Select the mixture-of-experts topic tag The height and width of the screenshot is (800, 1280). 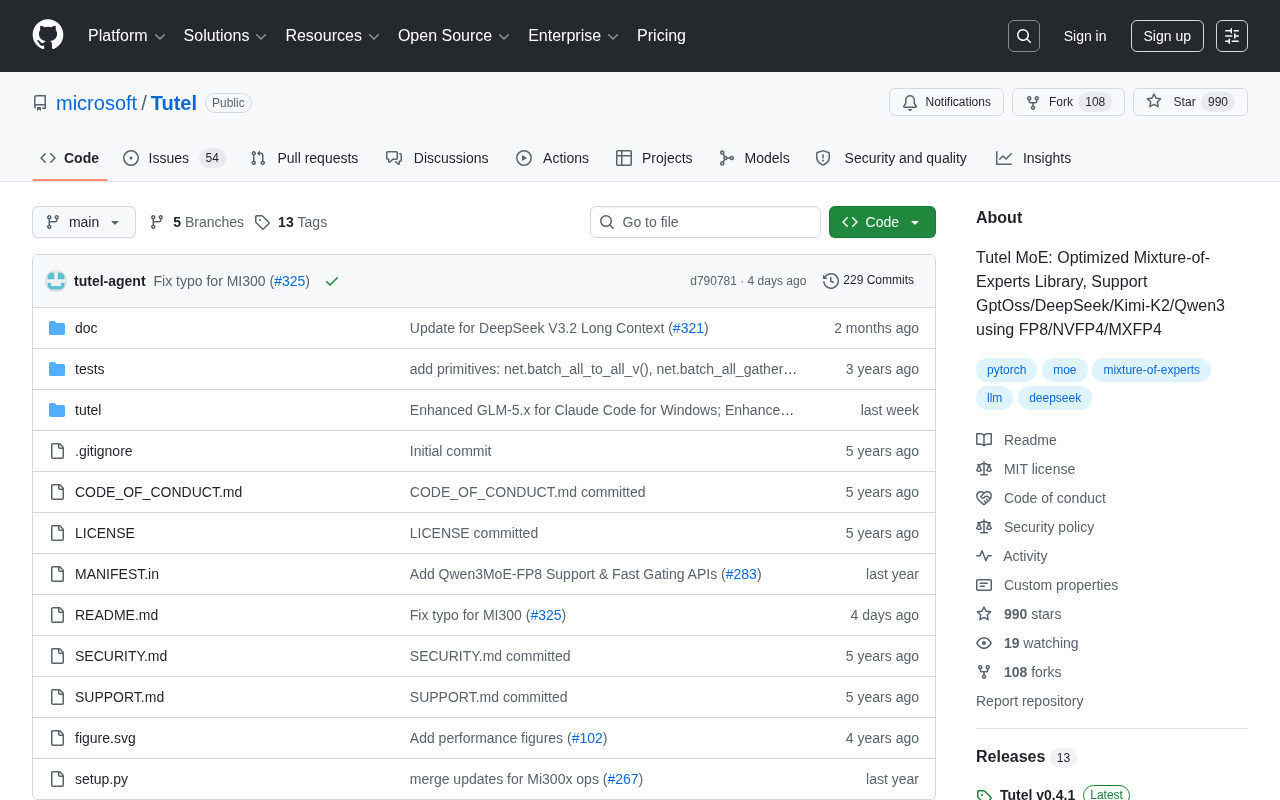(x=1151, y=370)
